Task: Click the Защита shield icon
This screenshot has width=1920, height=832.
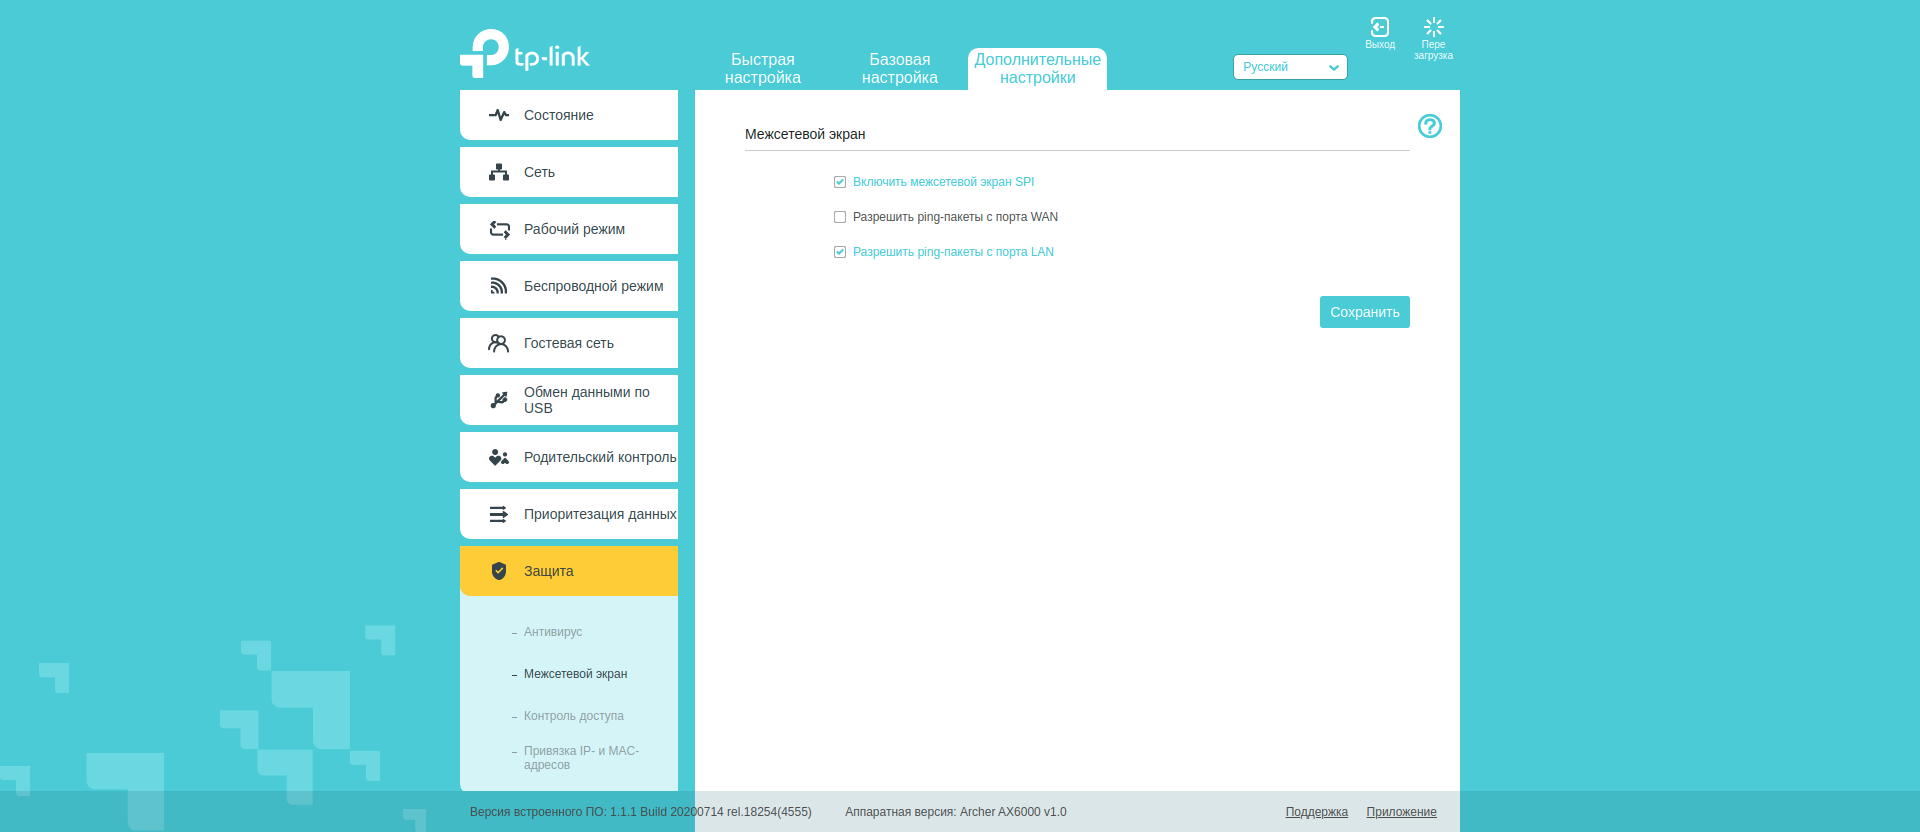Action: coord(499,571)
